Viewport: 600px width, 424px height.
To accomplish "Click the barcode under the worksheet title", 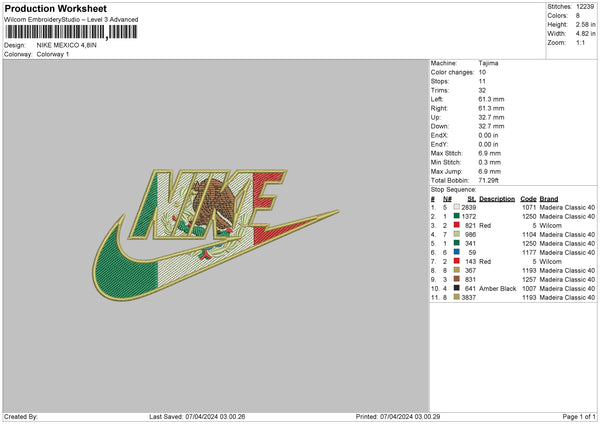I will coord(71,32).
